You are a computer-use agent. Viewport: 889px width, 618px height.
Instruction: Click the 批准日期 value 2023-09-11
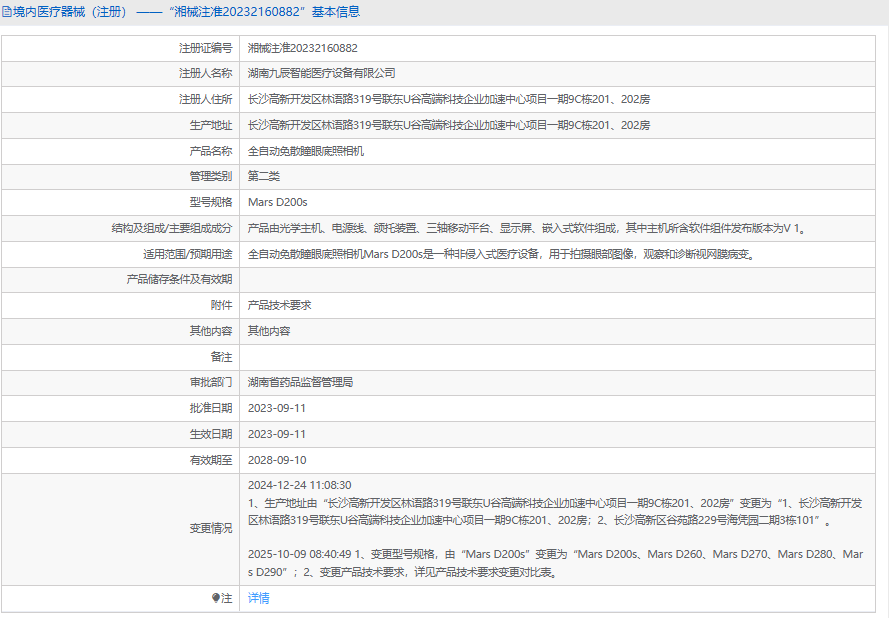pyautogui.click(x=277, y=408)
